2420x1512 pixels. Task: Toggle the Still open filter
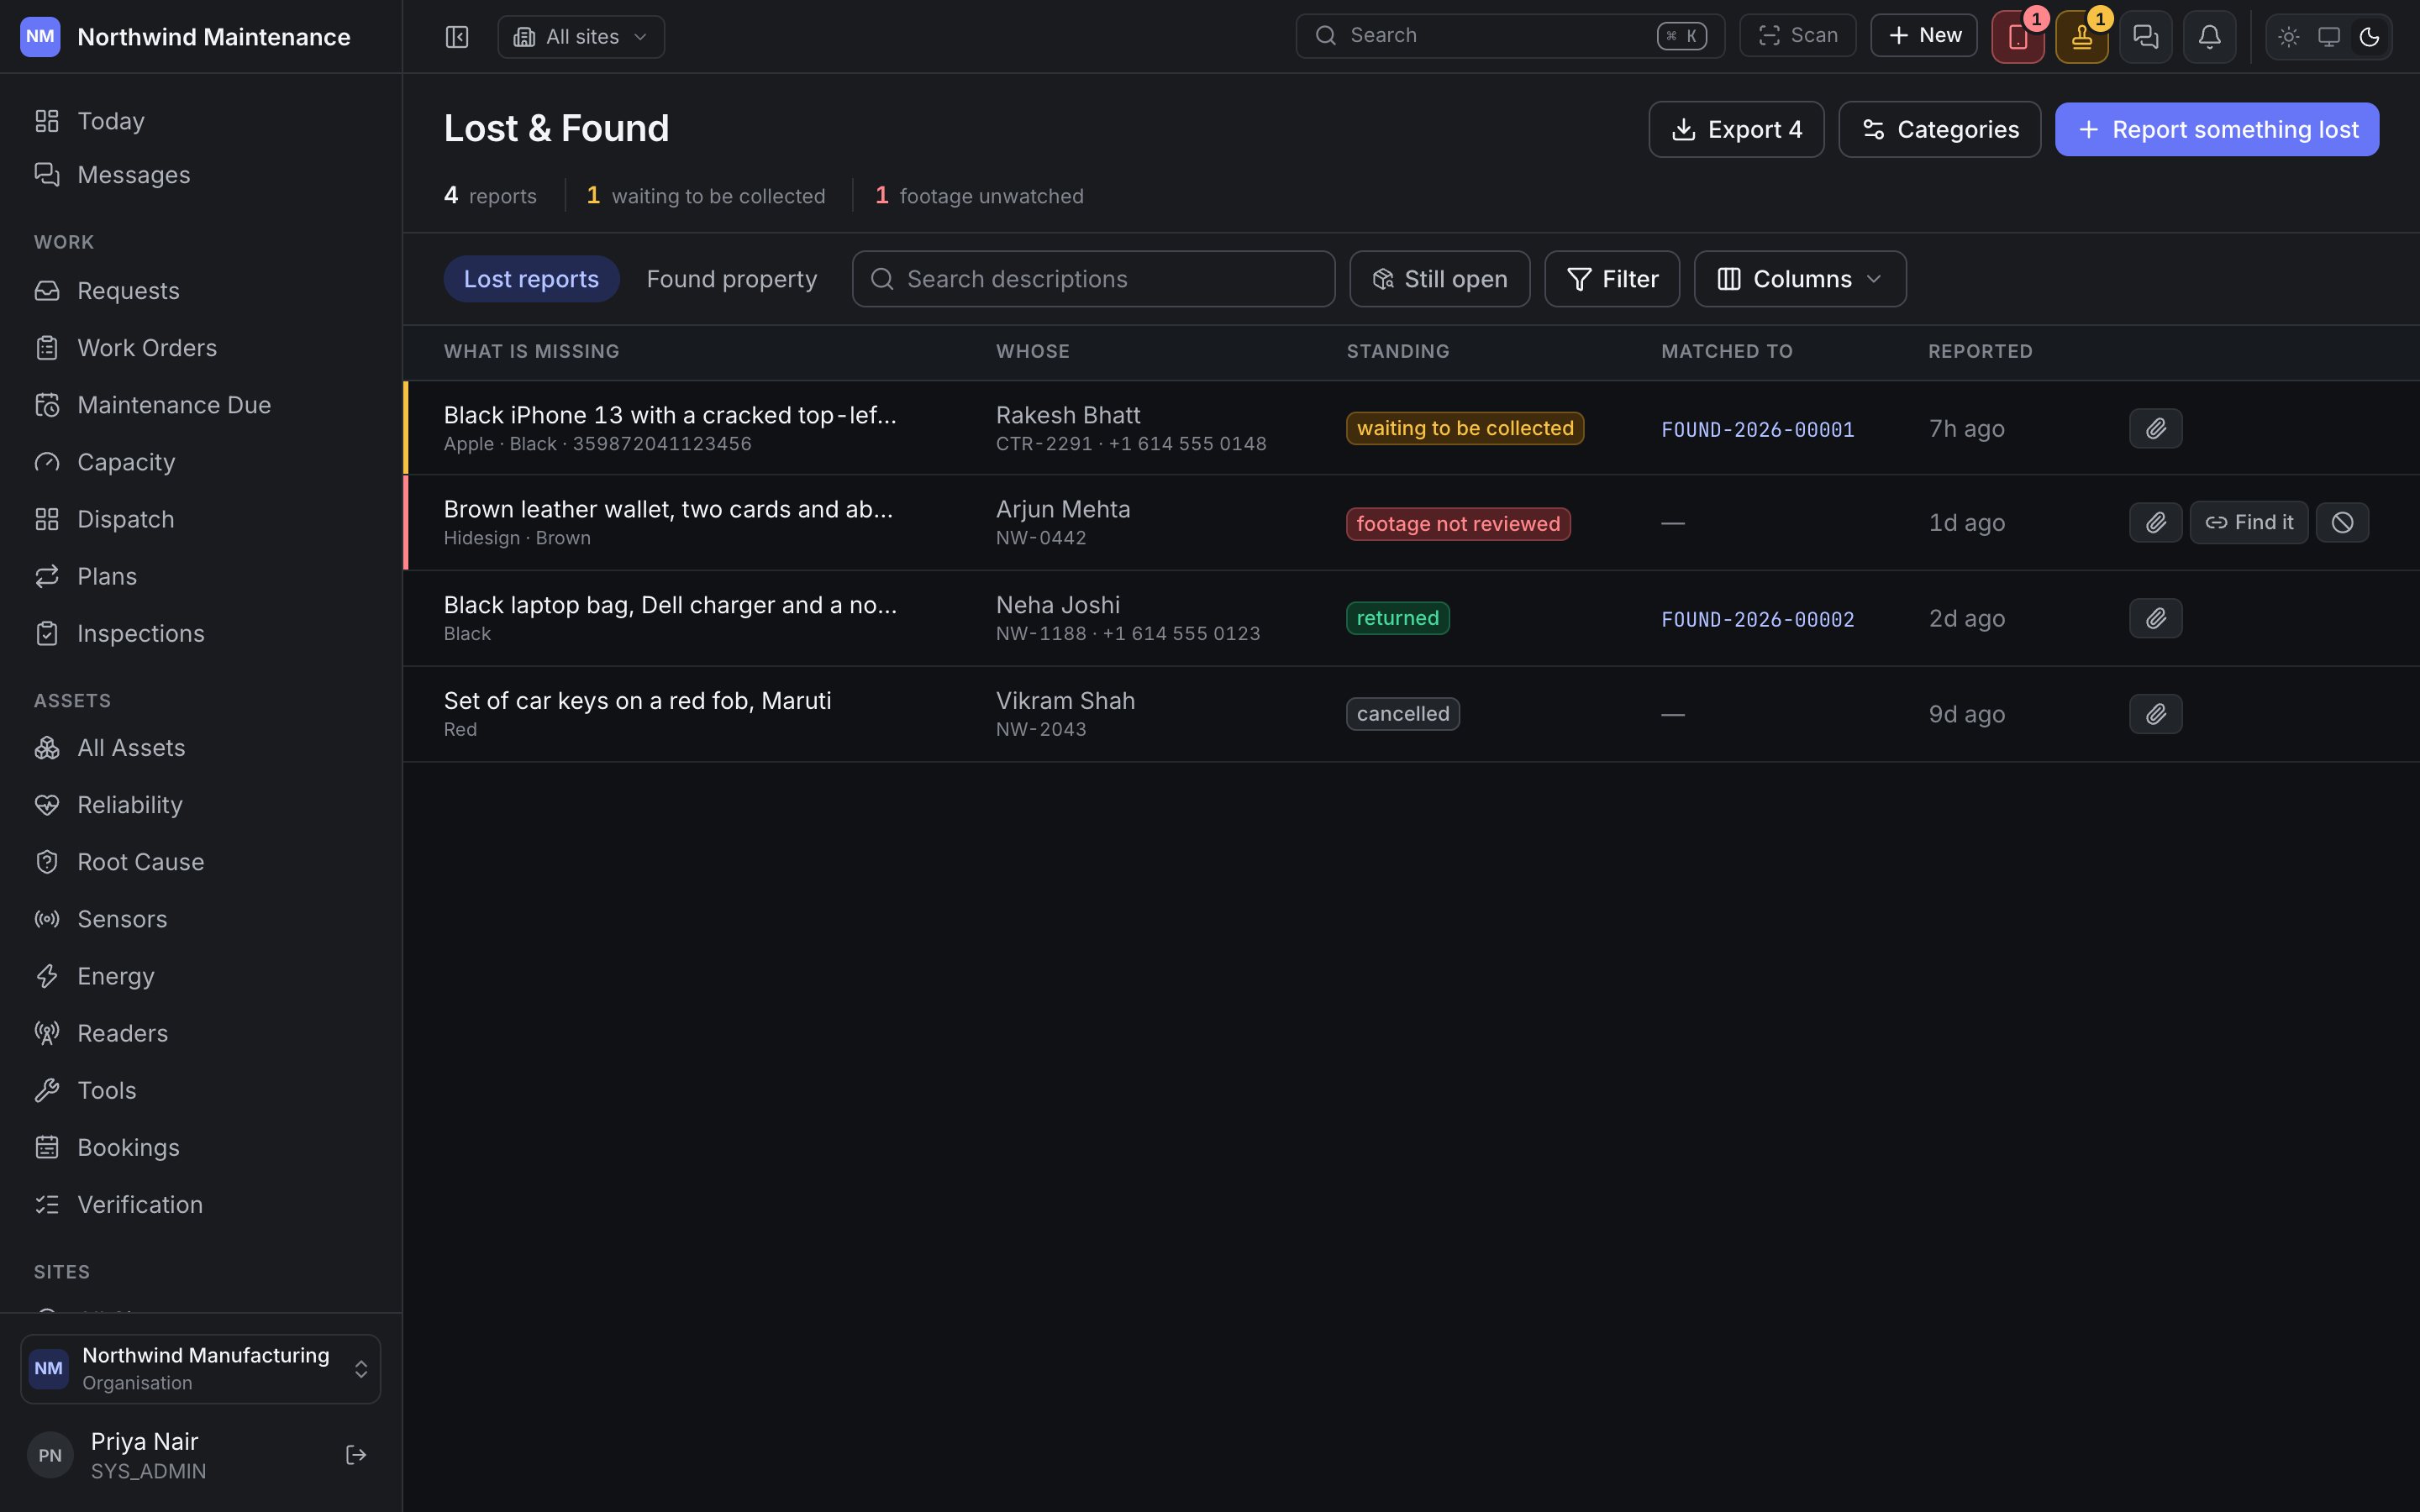pyautogui.click(x=1439, y=279)
